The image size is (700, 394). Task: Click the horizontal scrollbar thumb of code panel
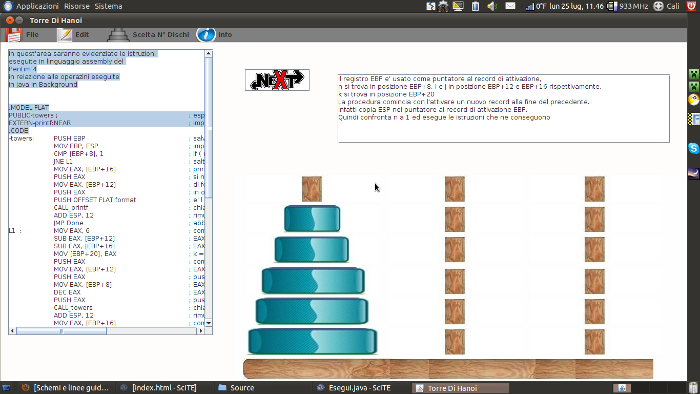coord(61,331)
